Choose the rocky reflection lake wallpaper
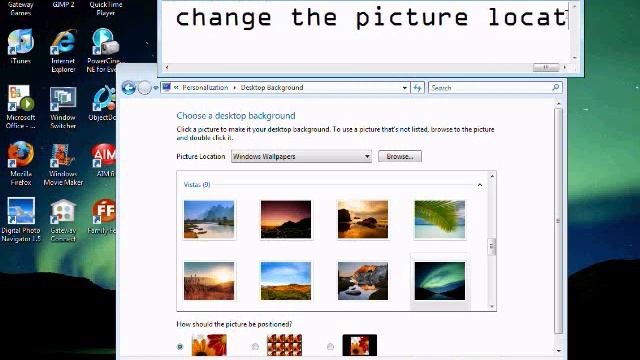The image size is (640, 360). [x=362, y=281]
